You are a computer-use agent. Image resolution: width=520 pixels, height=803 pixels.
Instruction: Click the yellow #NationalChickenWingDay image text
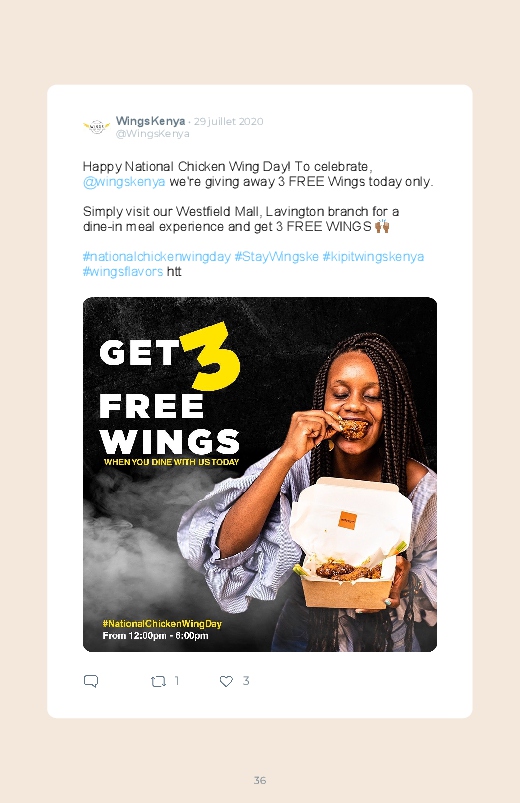162,624
